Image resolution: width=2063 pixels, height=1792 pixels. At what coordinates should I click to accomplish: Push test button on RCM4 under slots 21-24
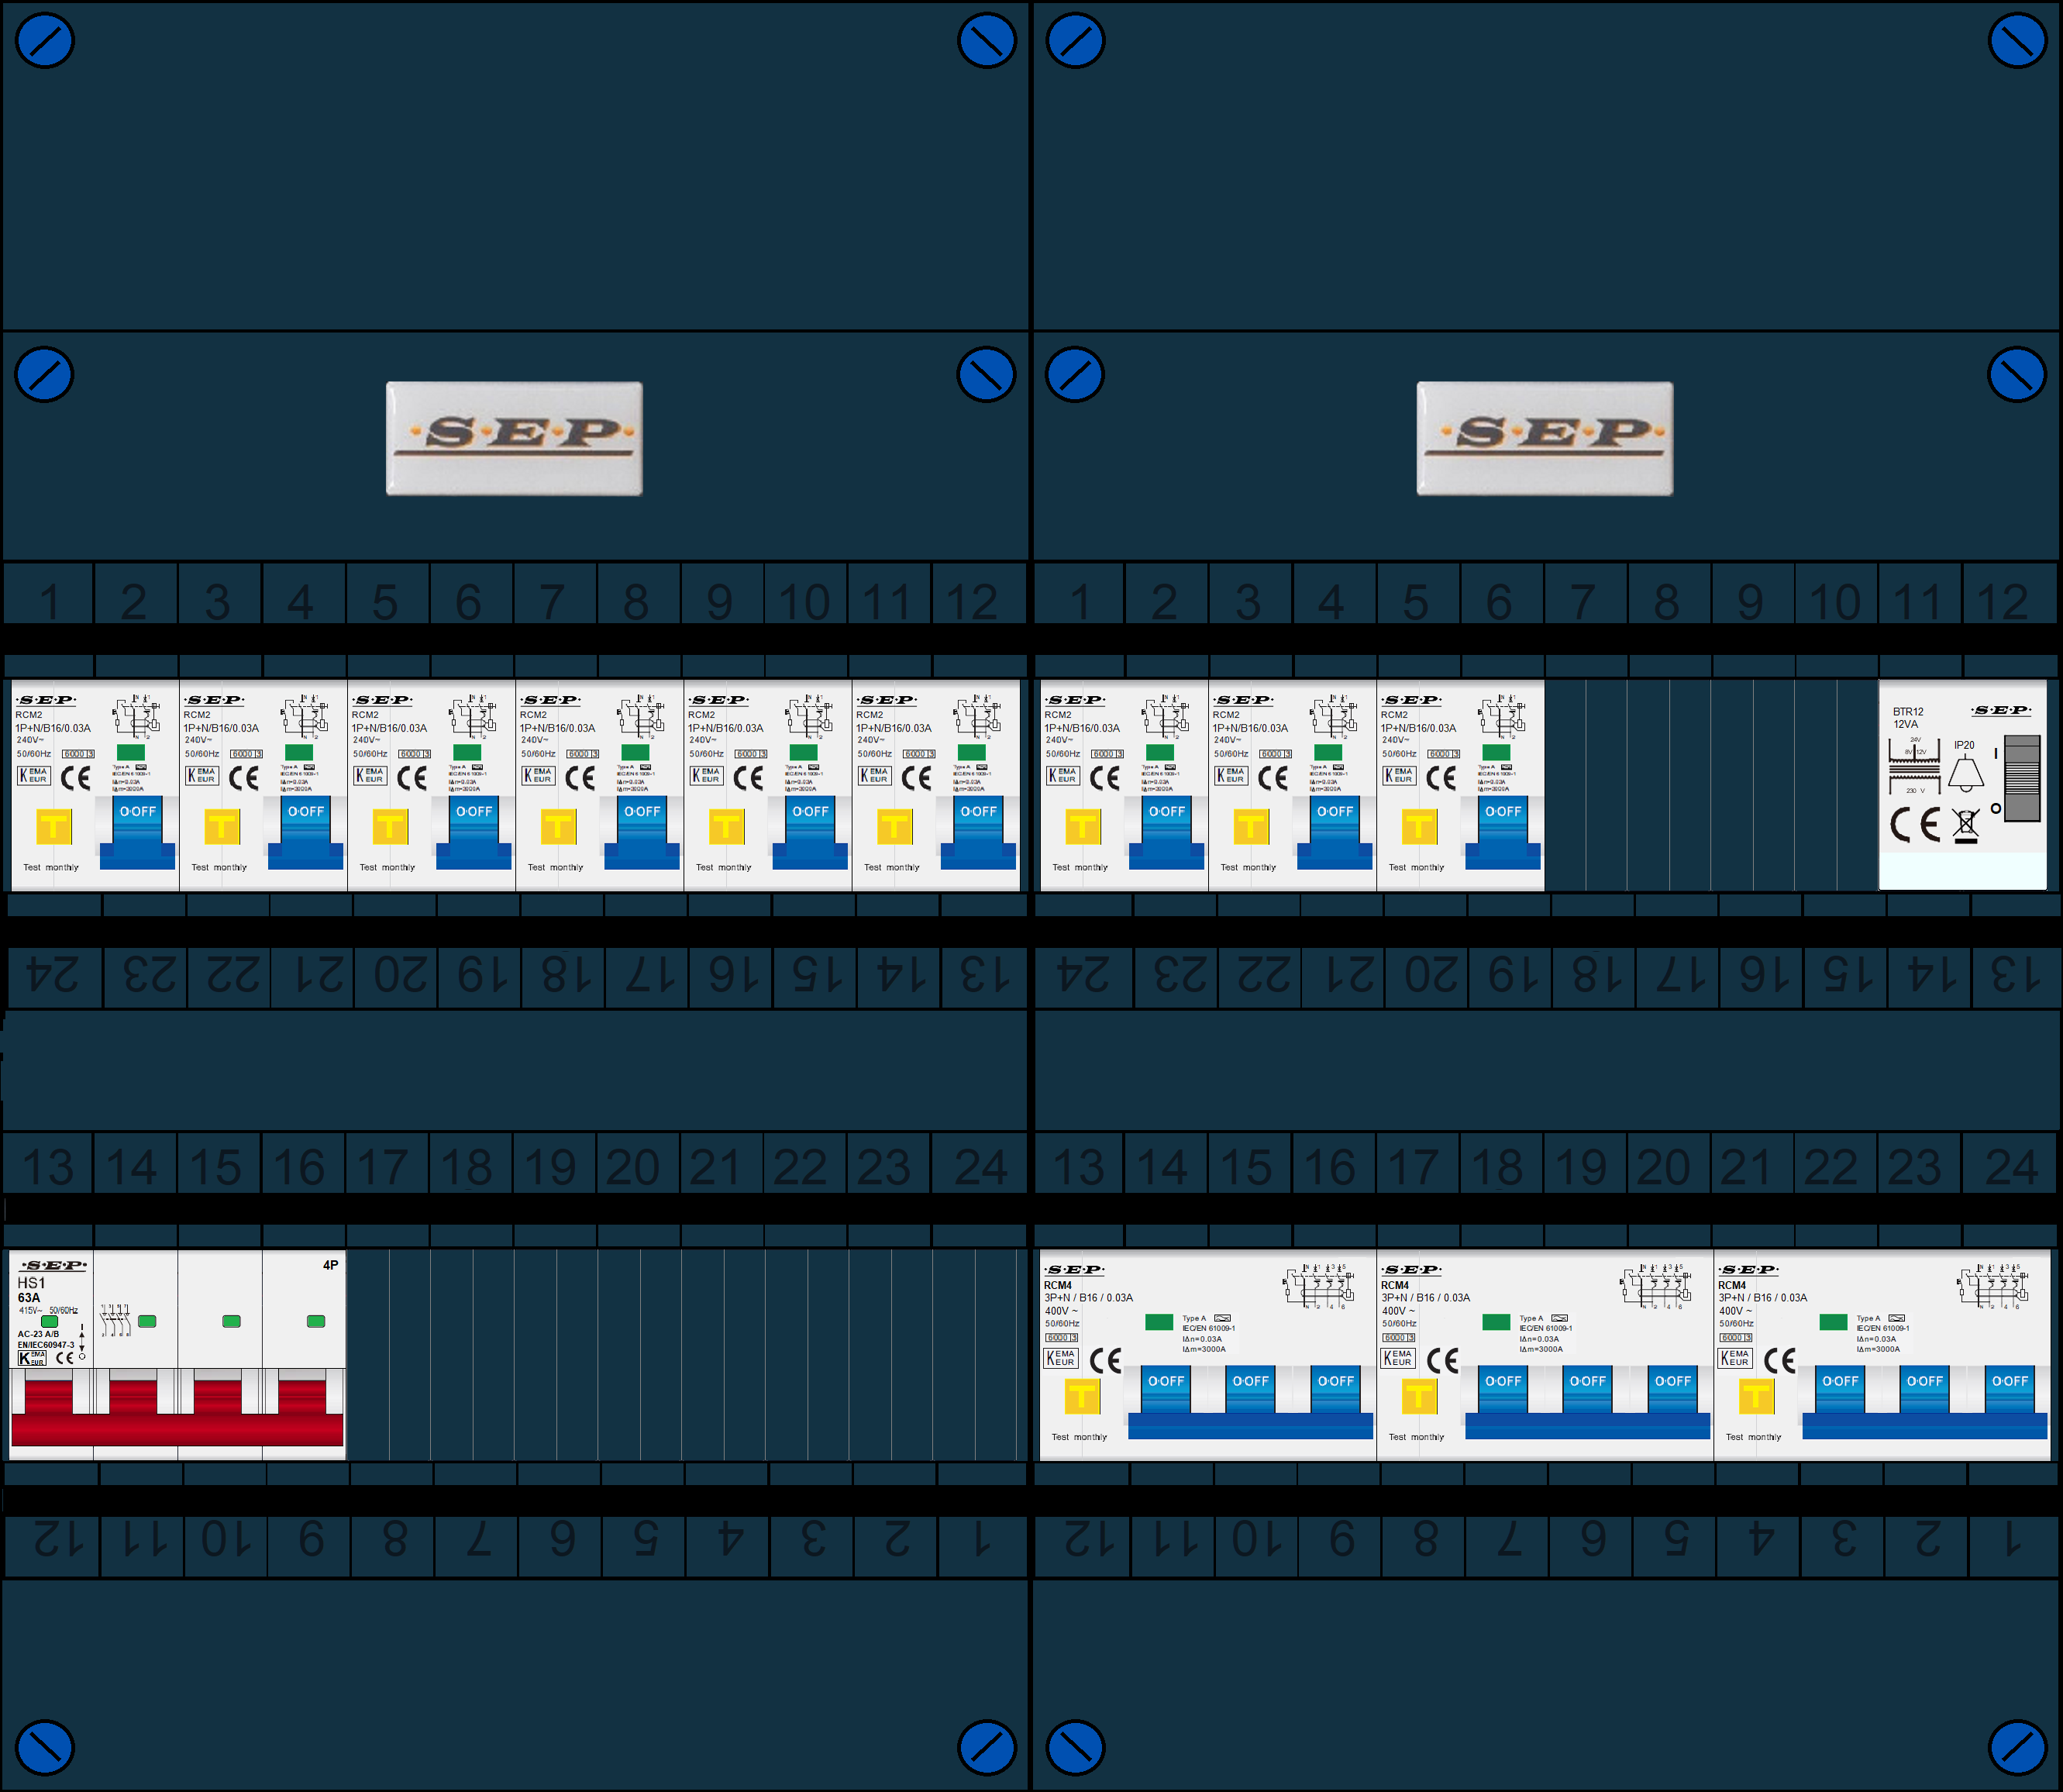coord(1756,1396)
